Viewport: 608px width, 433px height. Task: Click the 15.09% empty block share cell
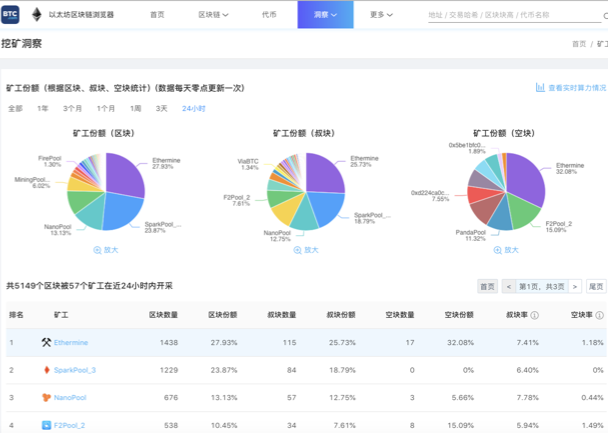(461, 426)
